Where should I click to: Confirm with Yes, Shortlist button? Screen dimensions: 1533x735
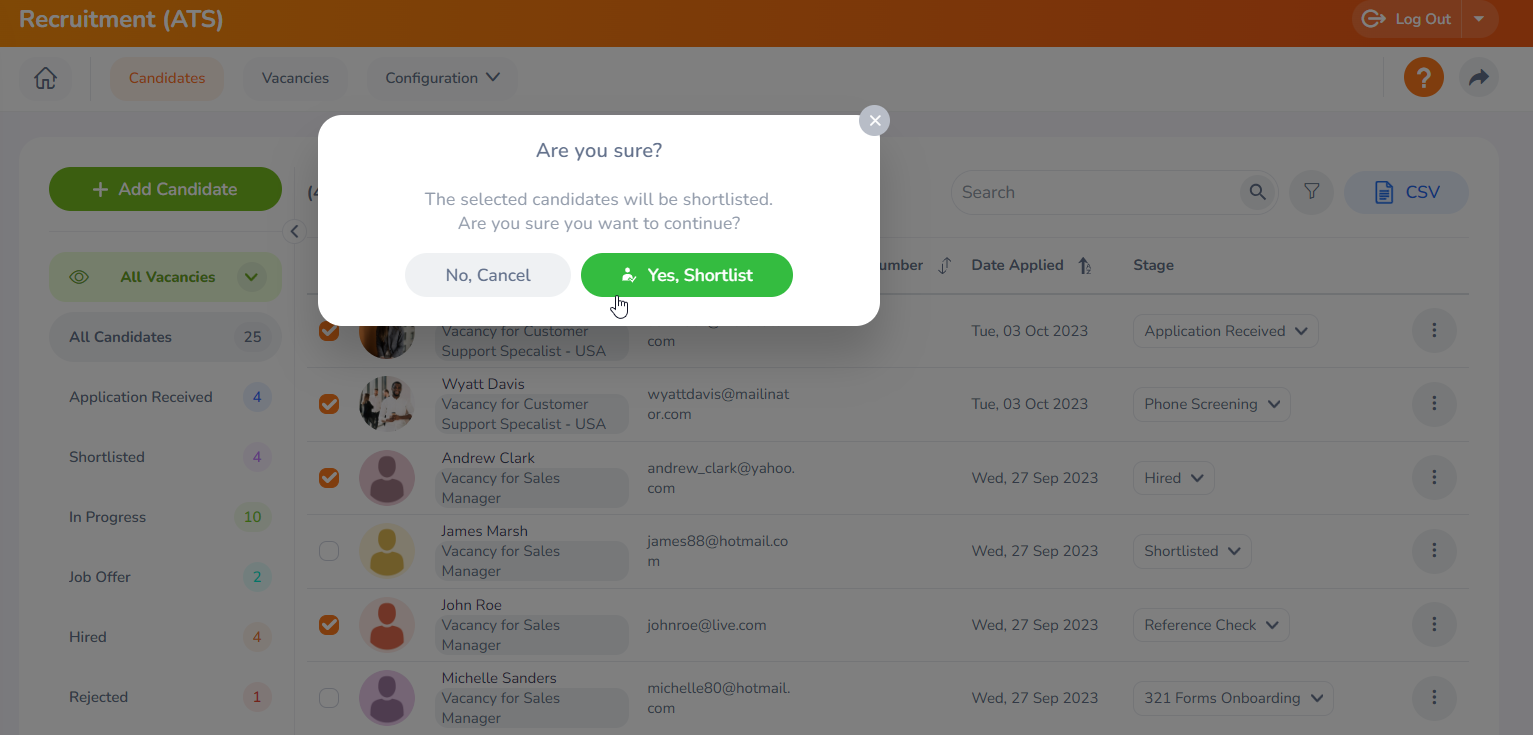pyautogui.click(x=686, y=275)
